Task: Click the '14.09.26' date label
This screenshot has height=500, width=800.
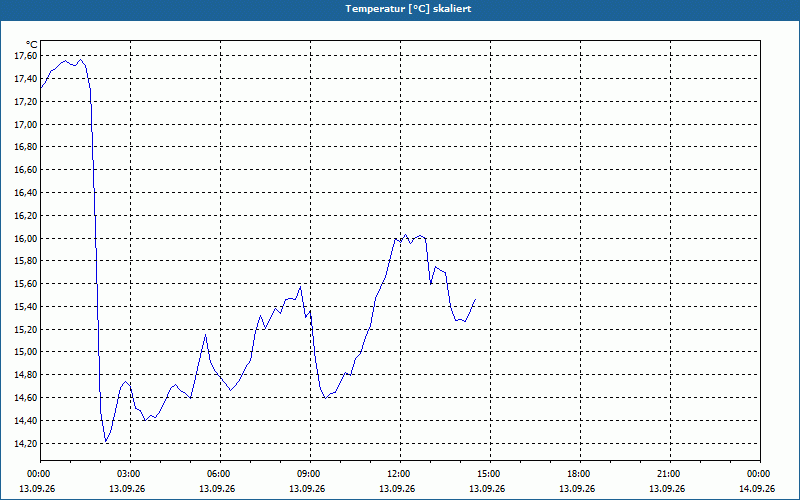Action: (x=757, y=488)
